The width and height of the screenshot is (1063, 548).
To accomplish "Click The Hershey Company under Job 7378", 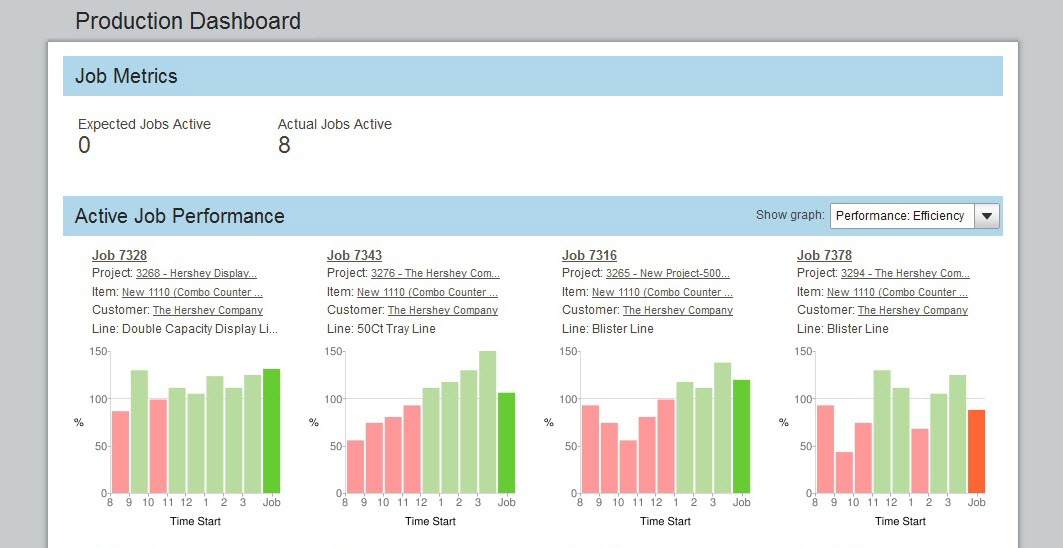I will pyautogui.click(x=913, y=310).
